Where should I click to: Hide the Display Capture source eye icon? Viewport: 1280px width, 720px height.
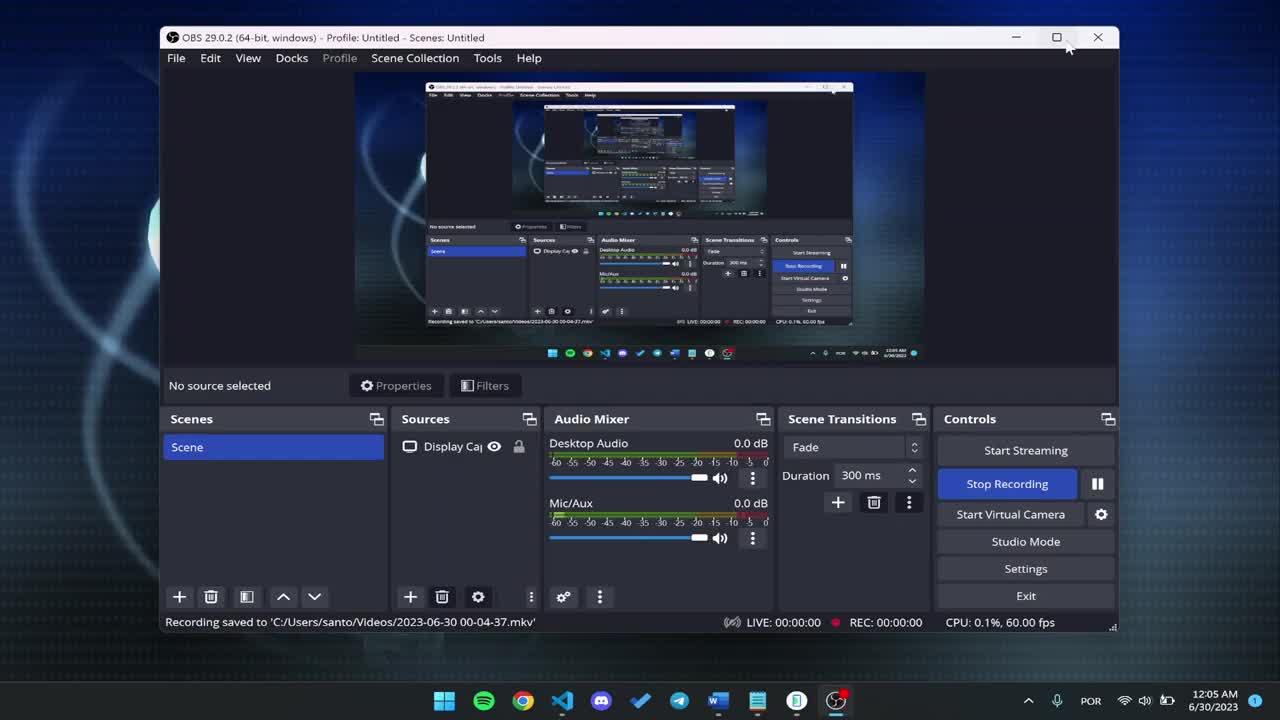494,447
